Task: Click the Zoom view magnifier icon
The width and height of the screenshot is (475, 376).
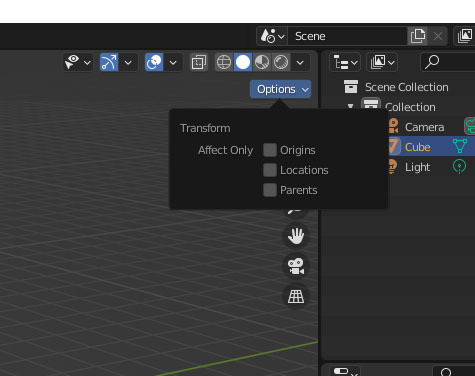Action: pyautogui.click(x=296, y=212)
